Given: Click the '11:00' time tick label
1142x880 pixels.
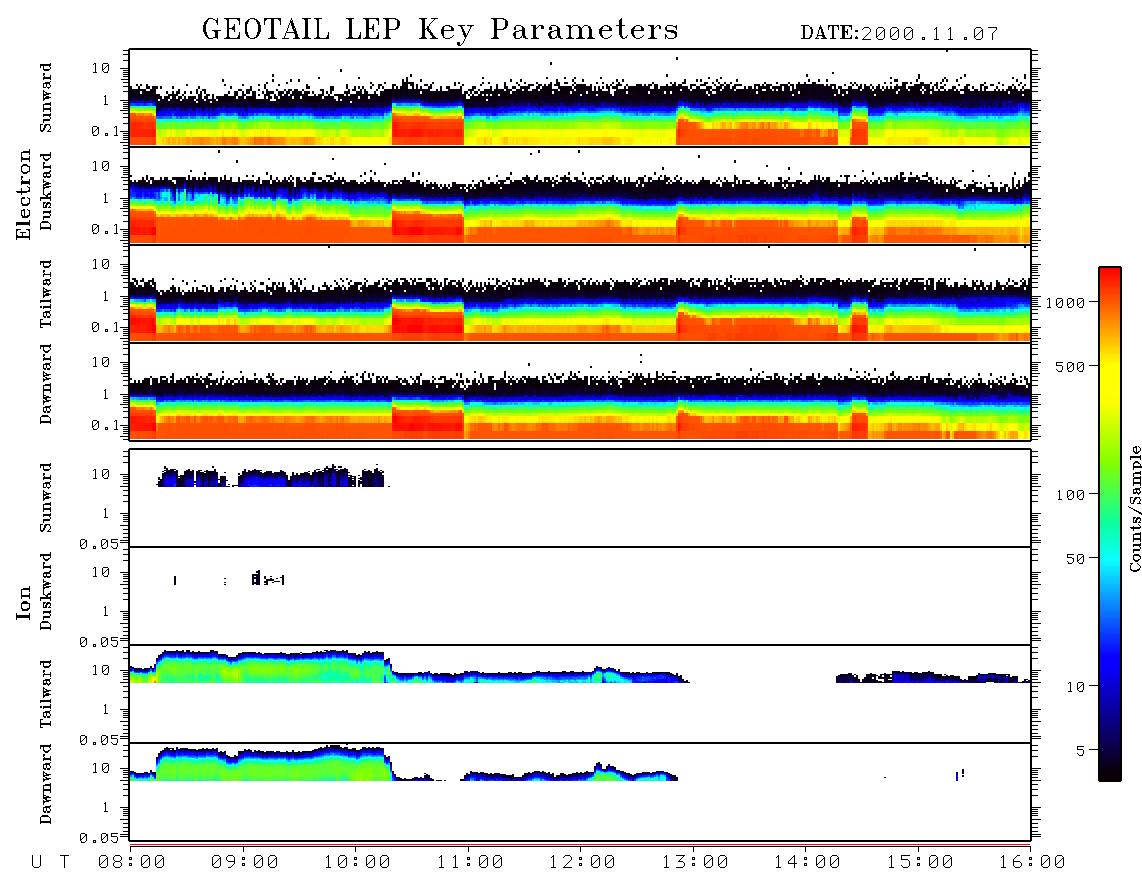Looking at the screenshot, I should tap(470, 862).
